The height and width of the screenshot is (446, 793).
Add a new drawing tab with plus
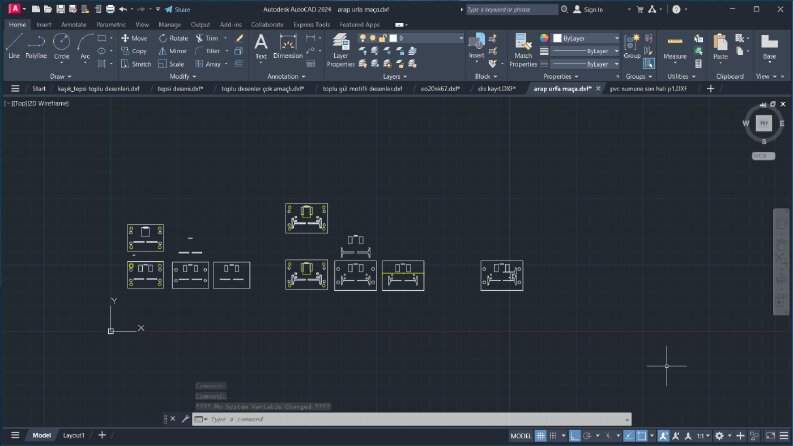pos(710,88)
